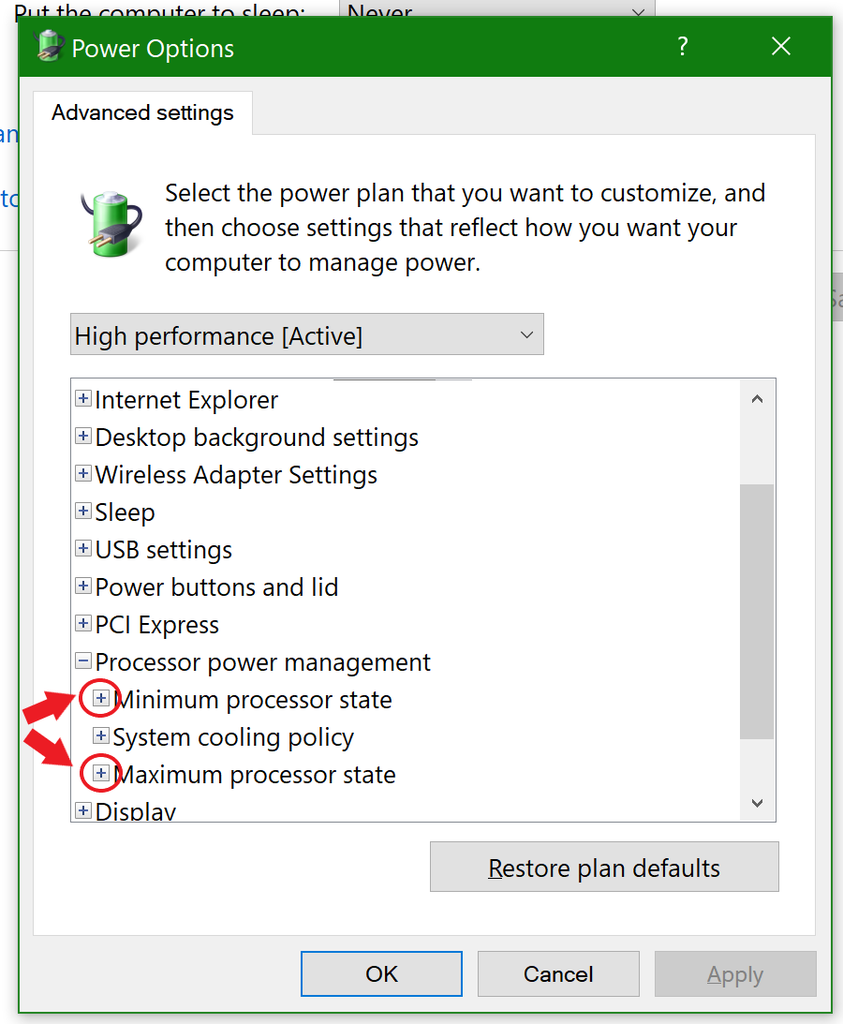Expand the PCI Express node
843x1024 pixels.
[83, 625]
